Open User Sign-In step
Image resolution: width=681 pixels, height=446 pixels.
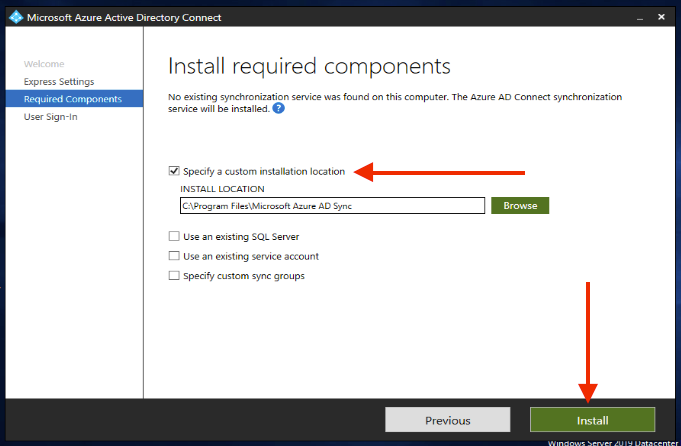50,117
